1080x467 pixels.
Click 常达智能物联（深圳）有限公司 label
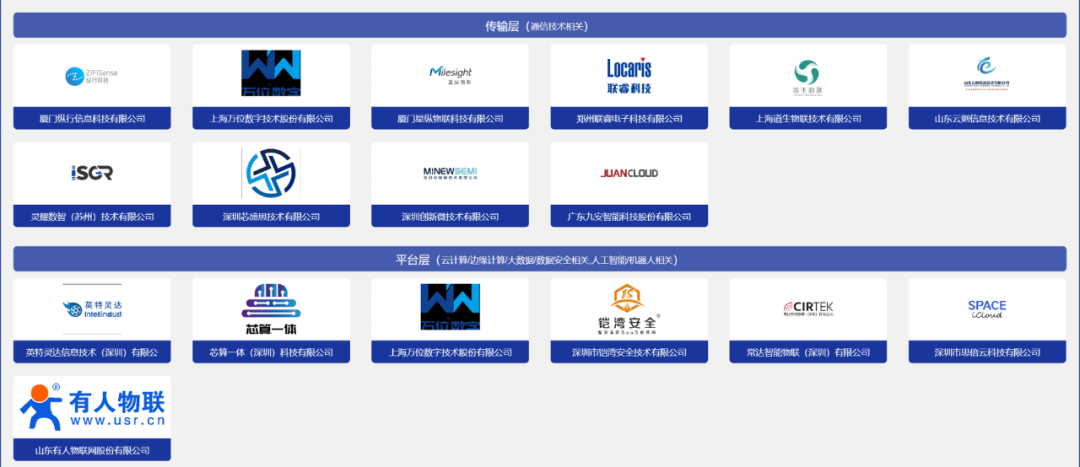pyautogui.click(x=807, y=352)
